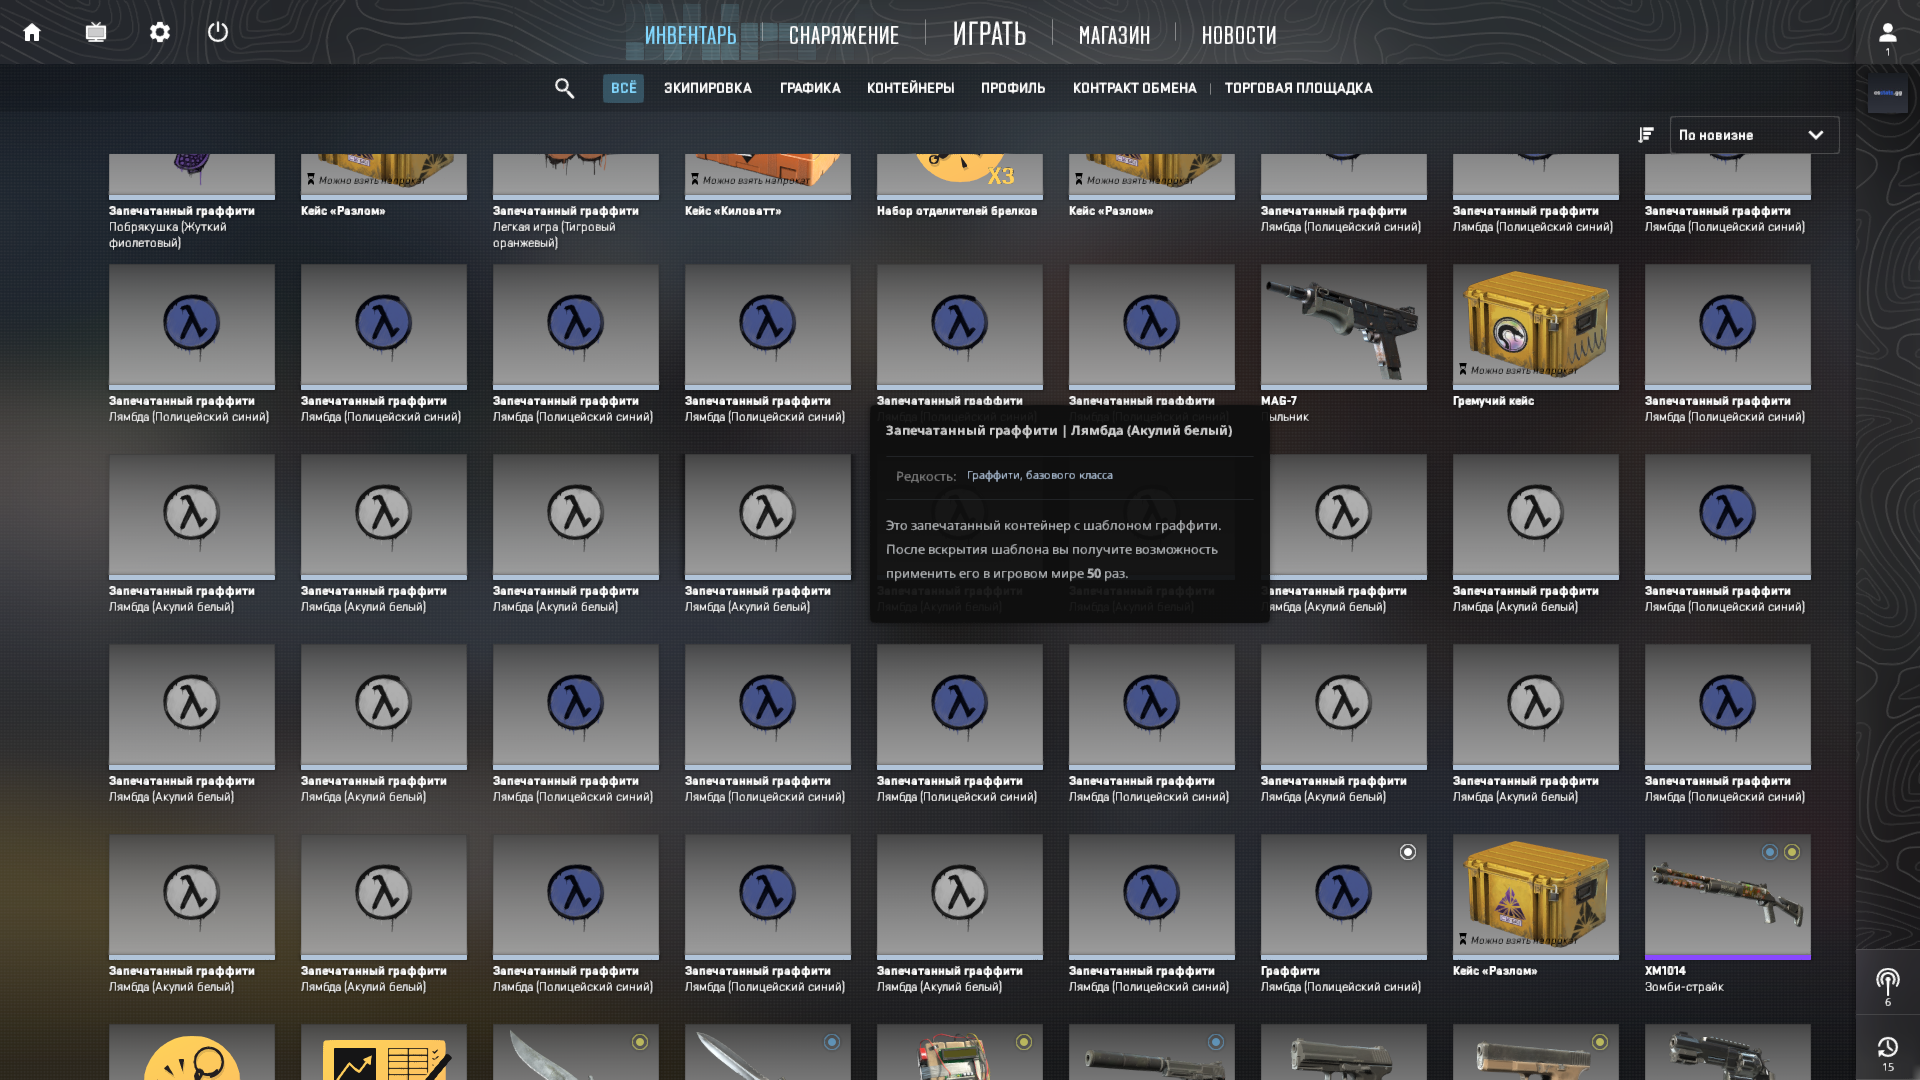Open settings gear icon
The image size is (1920, 1080).
click(x=160, y=32)
